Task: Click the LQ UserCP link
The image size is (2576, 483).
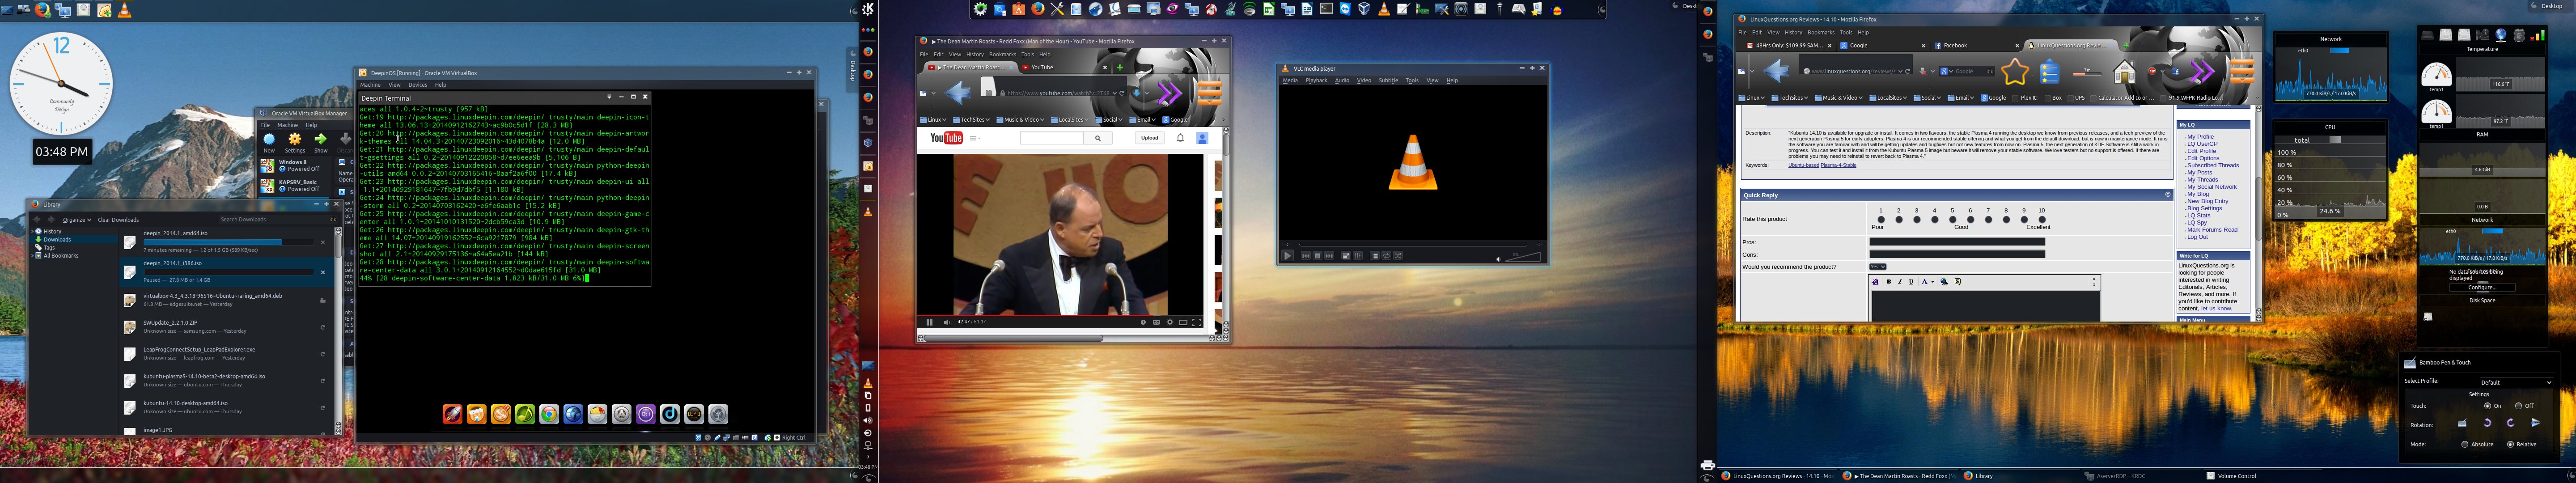Action: [x=2202, y=144]
